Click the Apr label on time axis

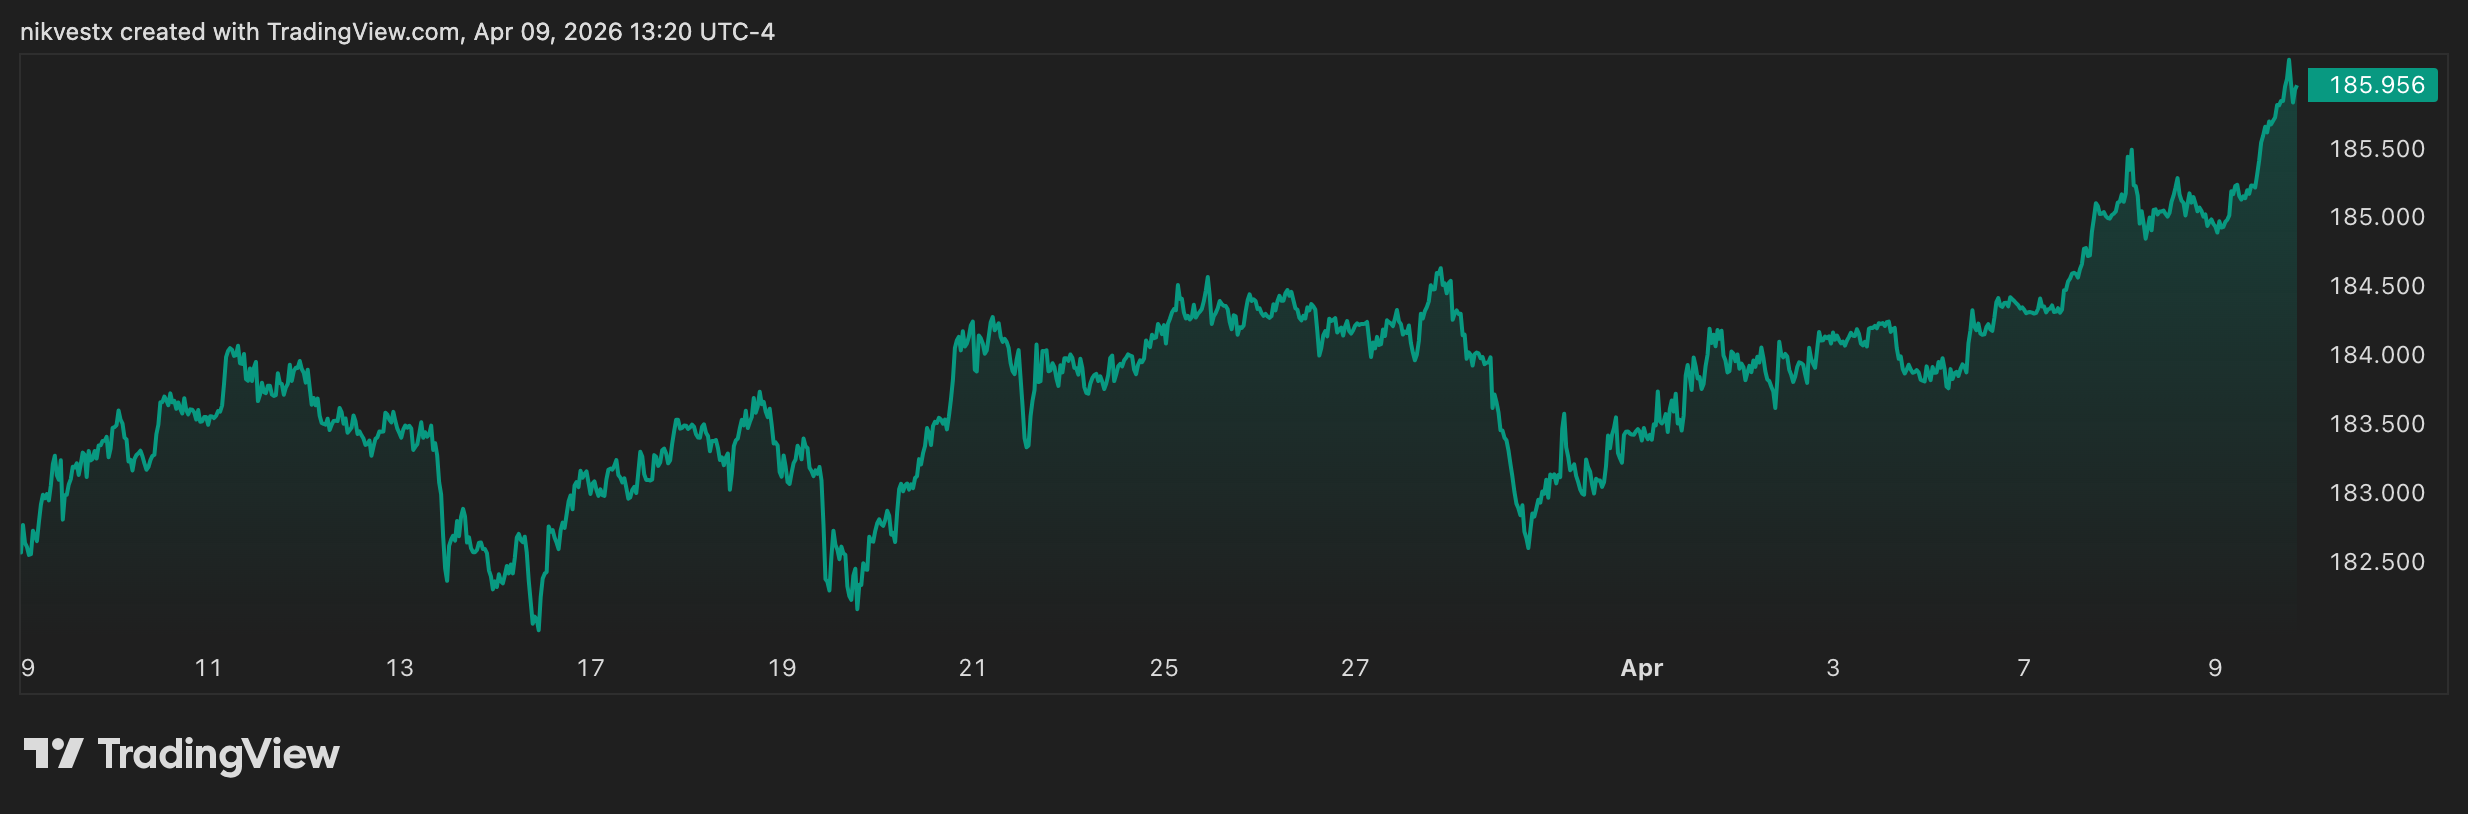pyautogui.click(x=1641, y=668)
